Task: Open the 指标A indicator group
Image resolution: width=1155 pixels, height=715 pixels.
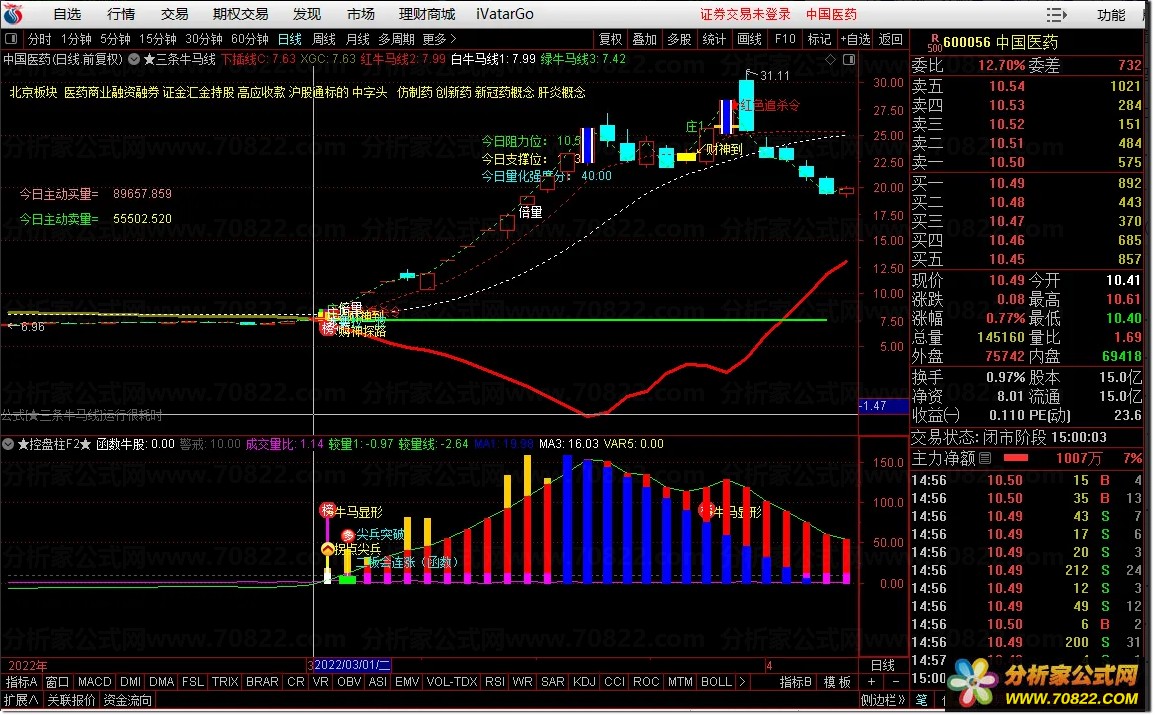Action: point(21,682)
